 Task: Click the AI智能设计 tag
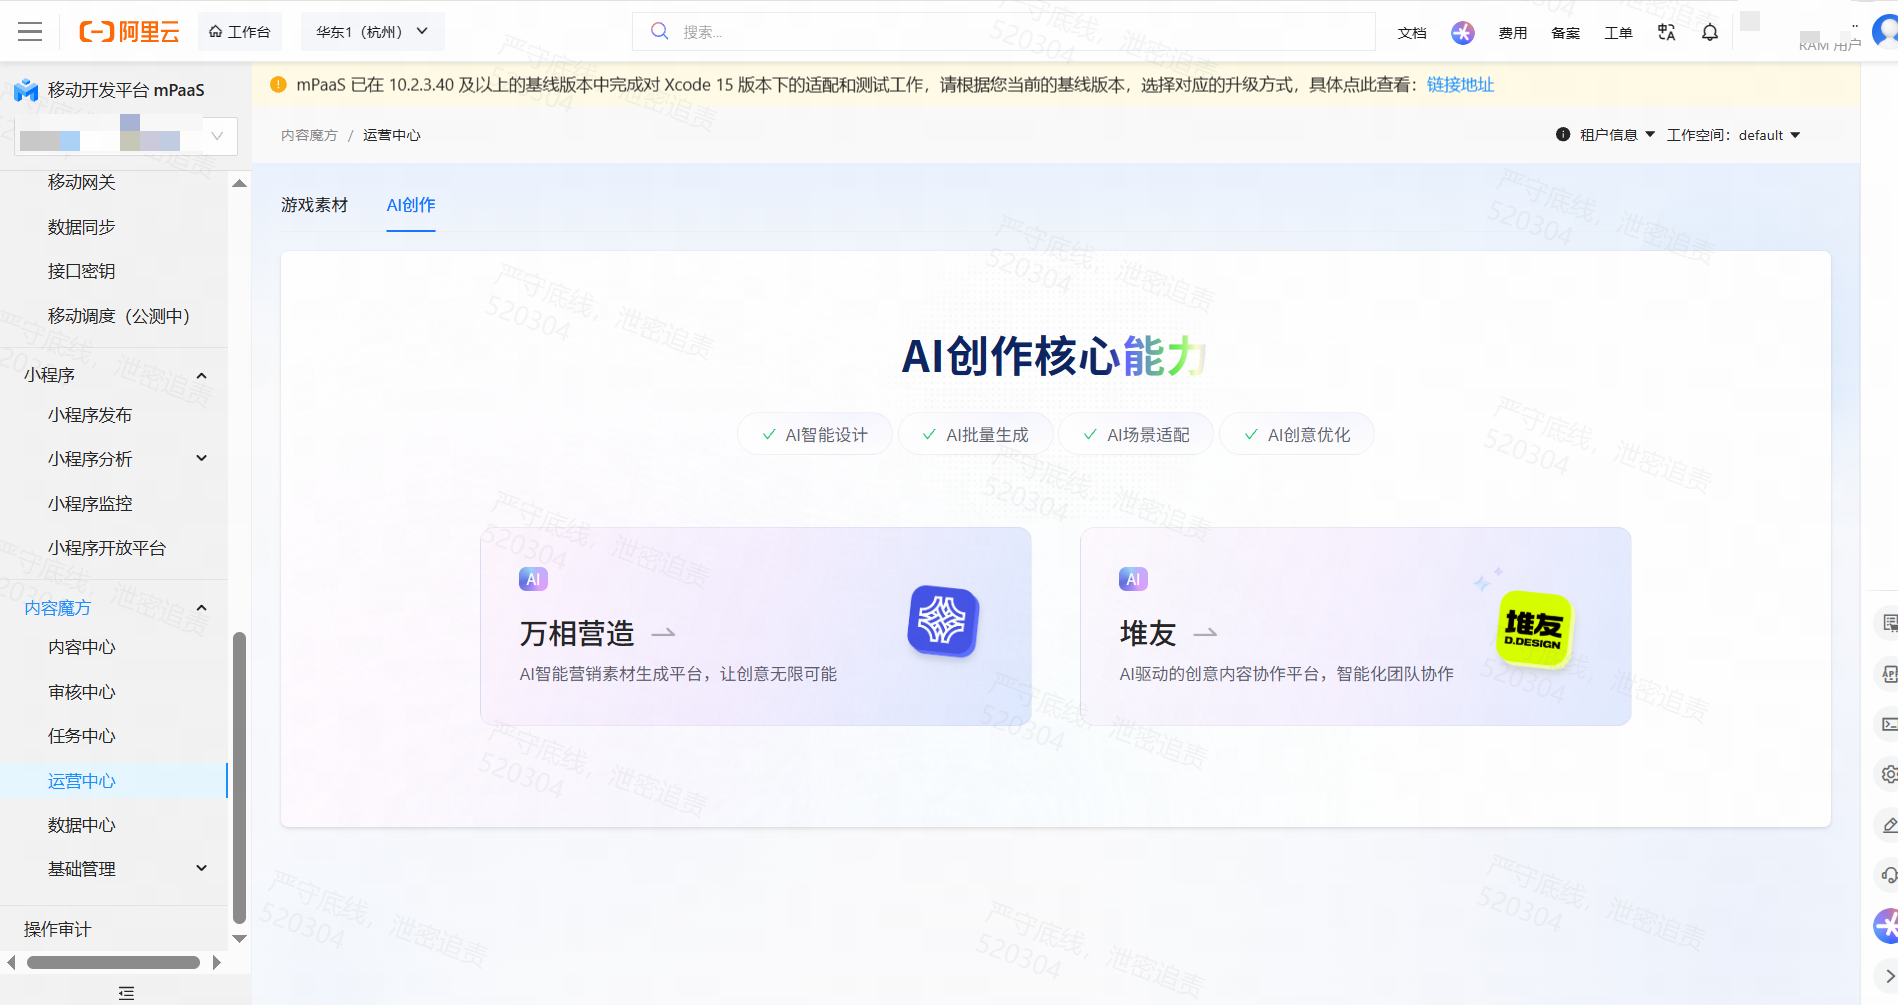click(x=815, y=435)
